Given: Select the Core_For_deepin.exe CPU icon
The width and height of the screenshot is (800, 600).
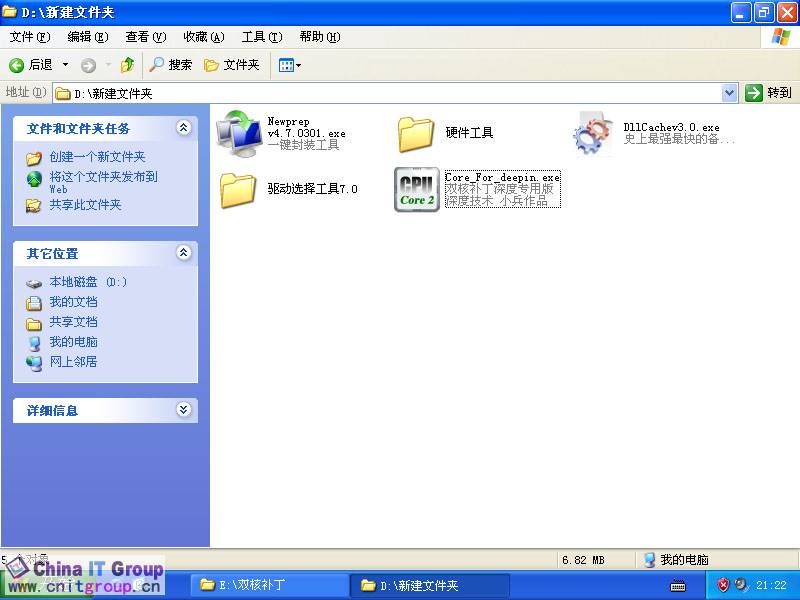Looking at the screenshot, I should 416,189.
